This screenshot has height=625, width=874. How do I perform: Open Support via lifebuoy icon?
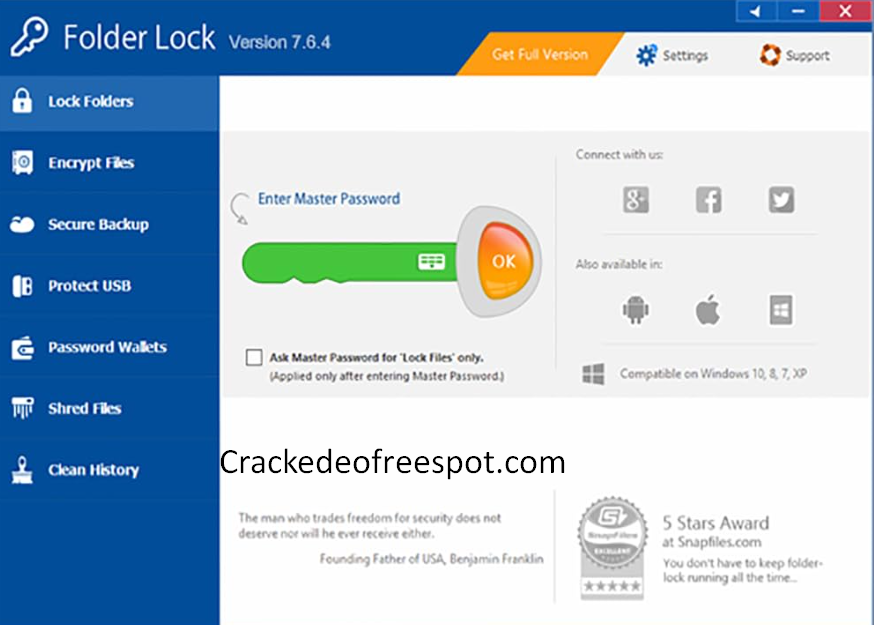point(770,55)
